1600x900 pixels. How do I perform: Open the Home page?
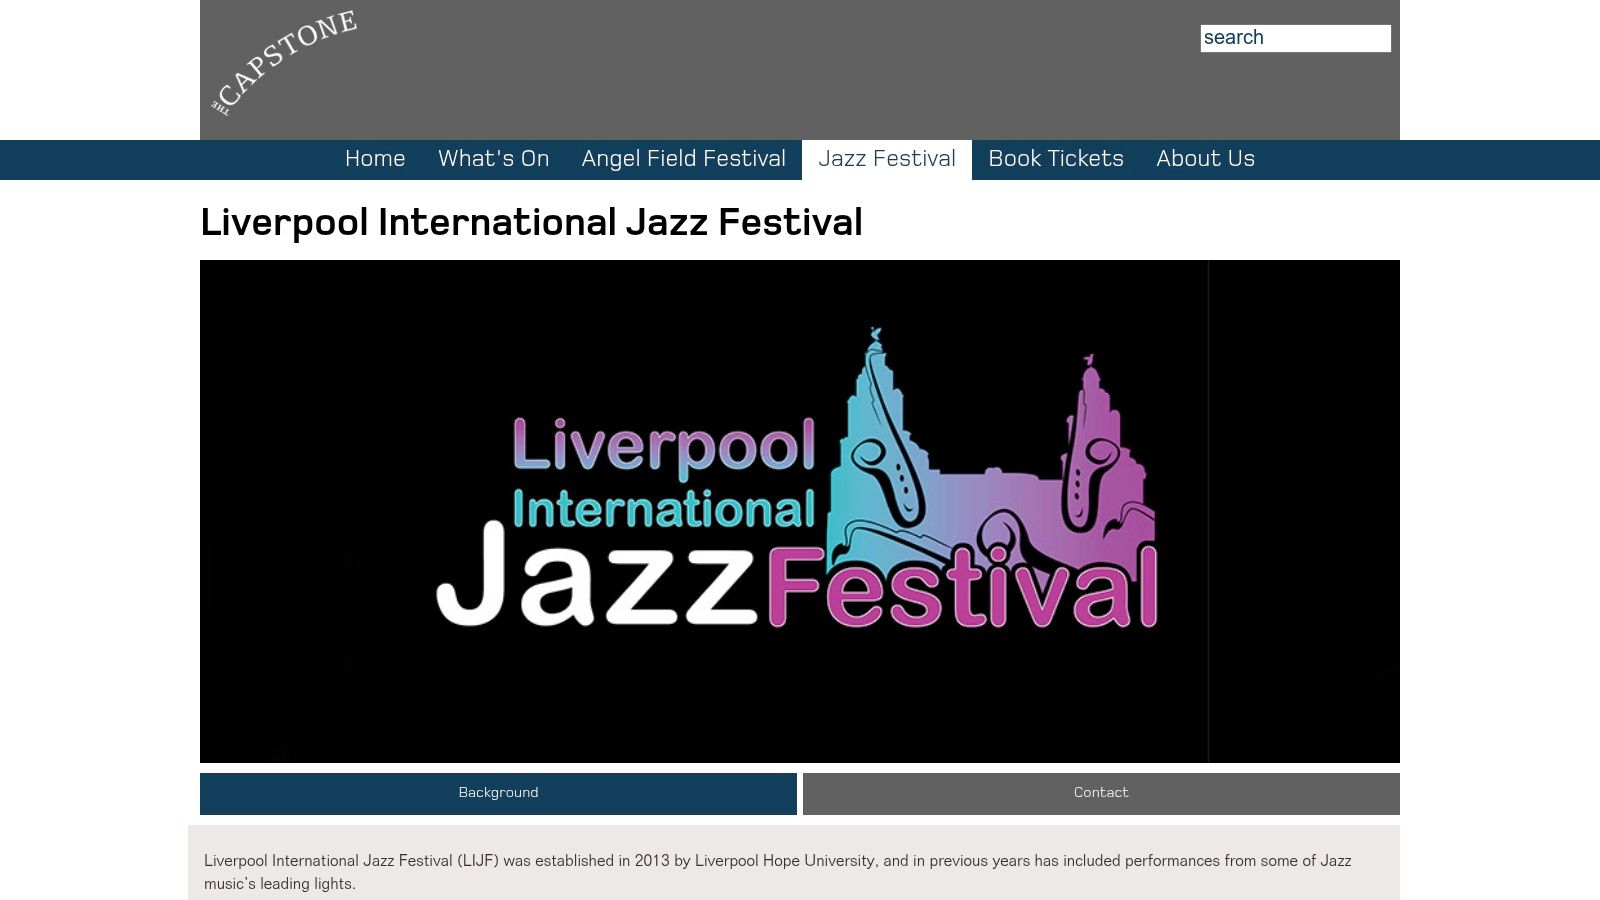(374, 159)
